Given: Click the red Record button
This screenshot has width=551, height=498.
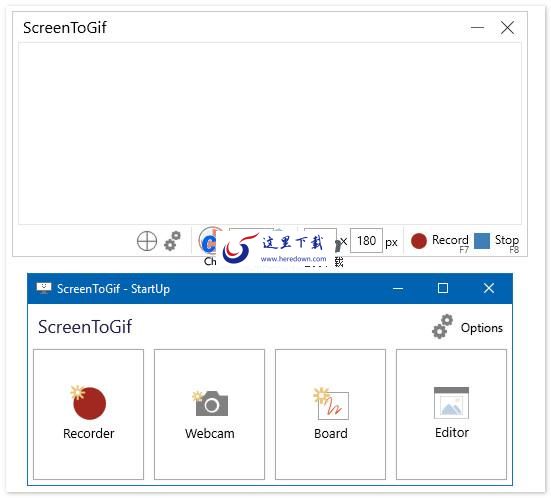Looking at the screenshot, I should 440,241.
